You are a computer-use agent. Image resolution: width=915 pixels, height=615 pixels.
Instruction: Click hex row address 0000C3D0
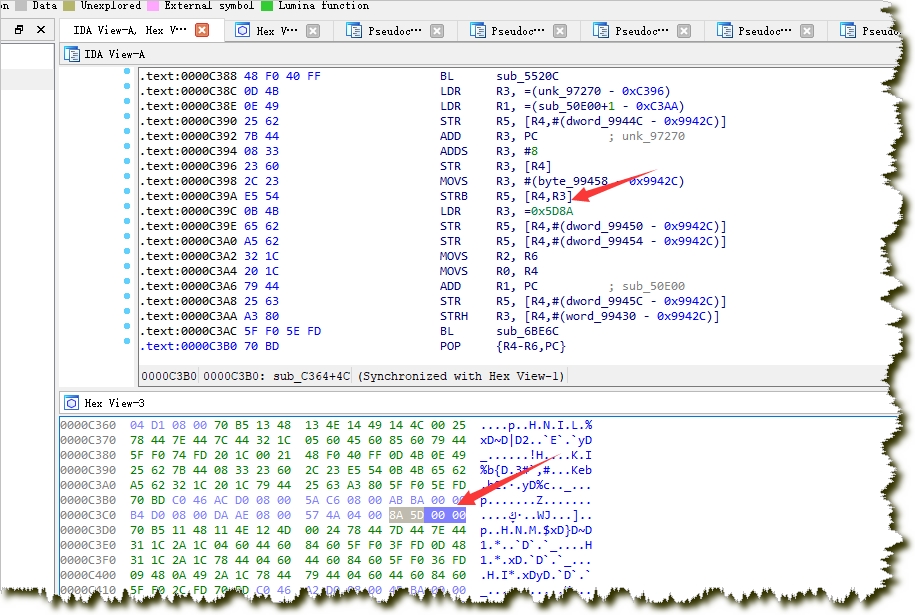point(88,530)
